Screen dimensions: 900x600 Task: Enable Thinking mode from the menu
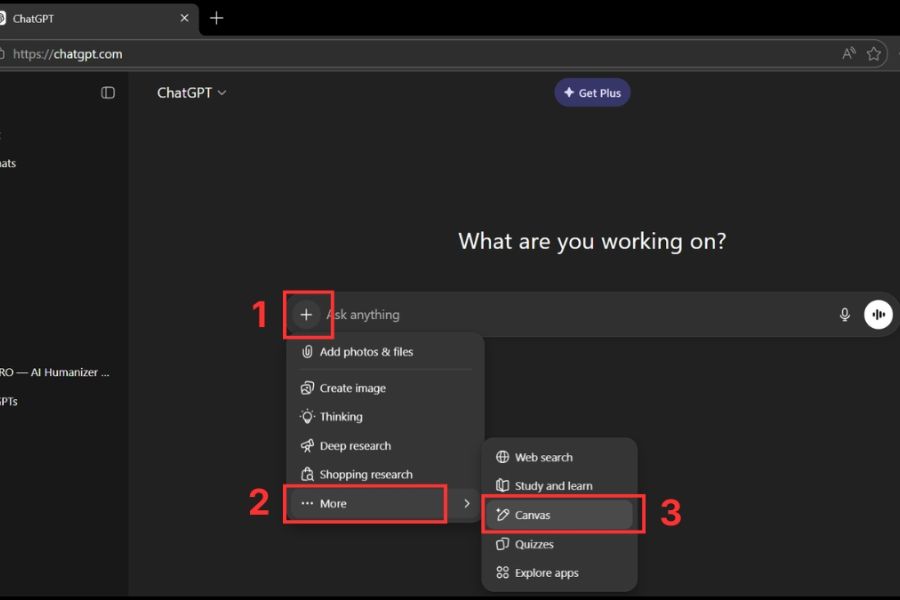[x=341, y=417]
